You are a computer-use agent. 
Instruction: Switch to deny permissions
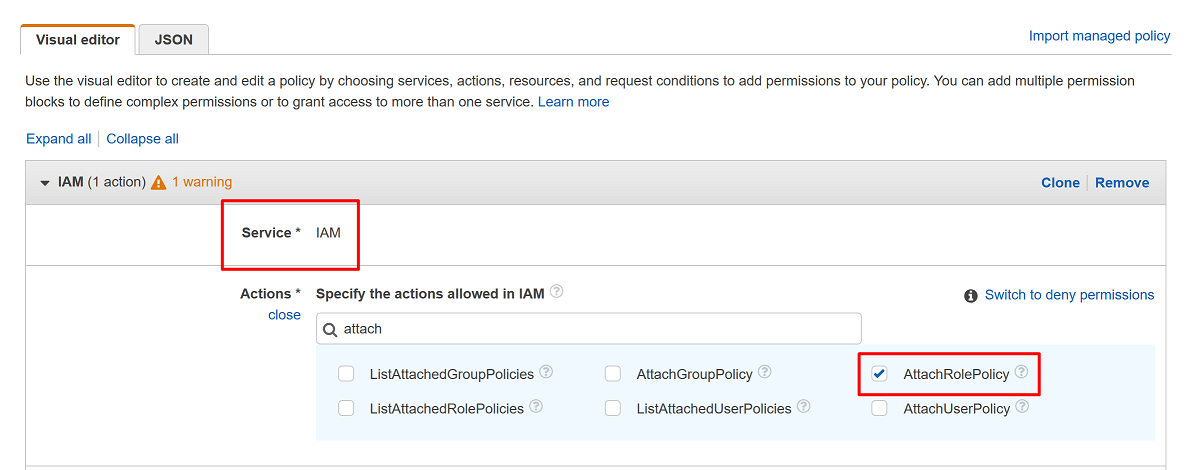[x=1069, y=294]
